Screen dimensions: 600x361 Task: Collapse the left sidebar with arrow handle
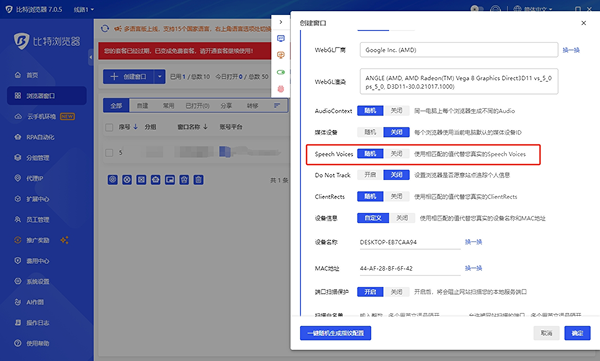tap(91, 57)
